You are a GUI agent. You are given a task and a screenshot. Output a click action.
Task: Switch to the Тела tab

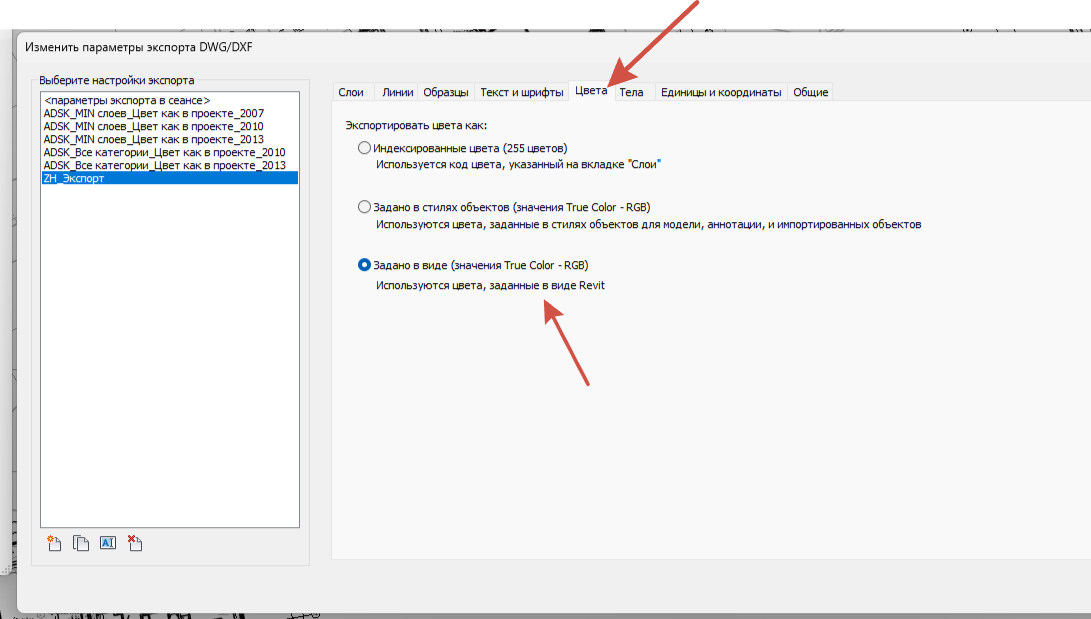631,92
